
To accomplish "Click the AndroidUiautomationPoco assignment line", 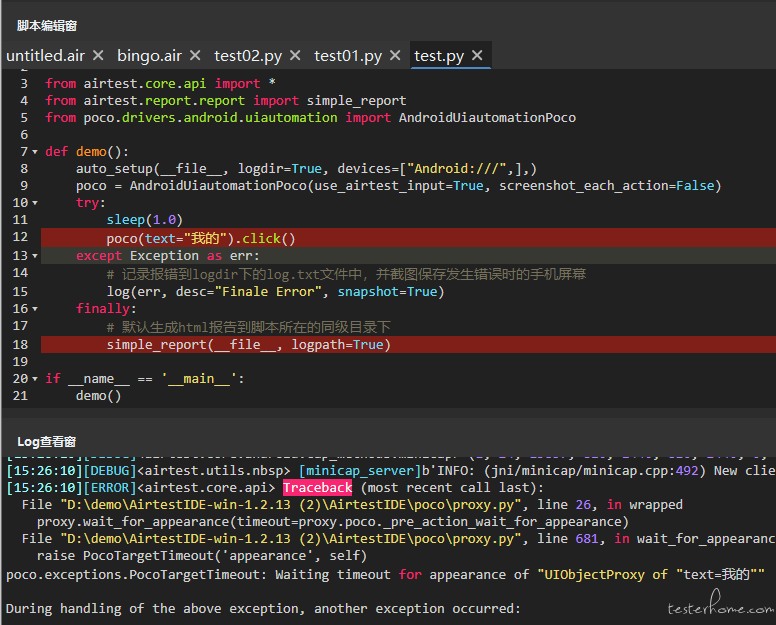I will (x=398, y=186).
